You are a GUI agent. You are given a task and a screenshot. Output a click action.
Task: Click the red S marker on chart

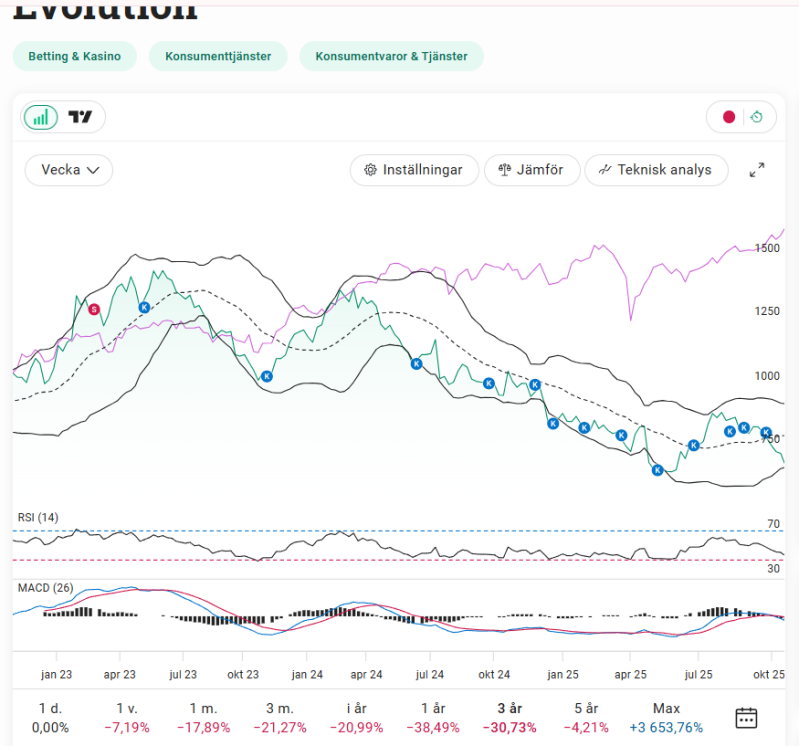click(x=94, y=309)
